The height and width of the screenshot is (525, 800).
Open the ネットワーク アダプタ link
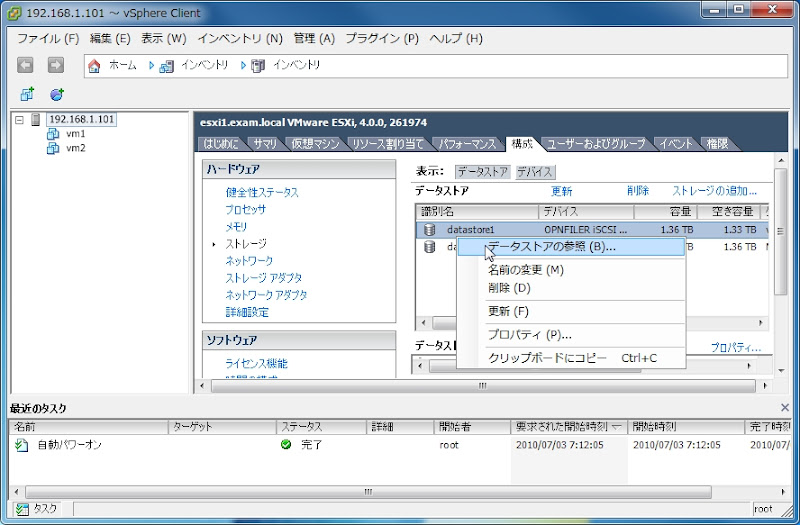tap(266, 295)
